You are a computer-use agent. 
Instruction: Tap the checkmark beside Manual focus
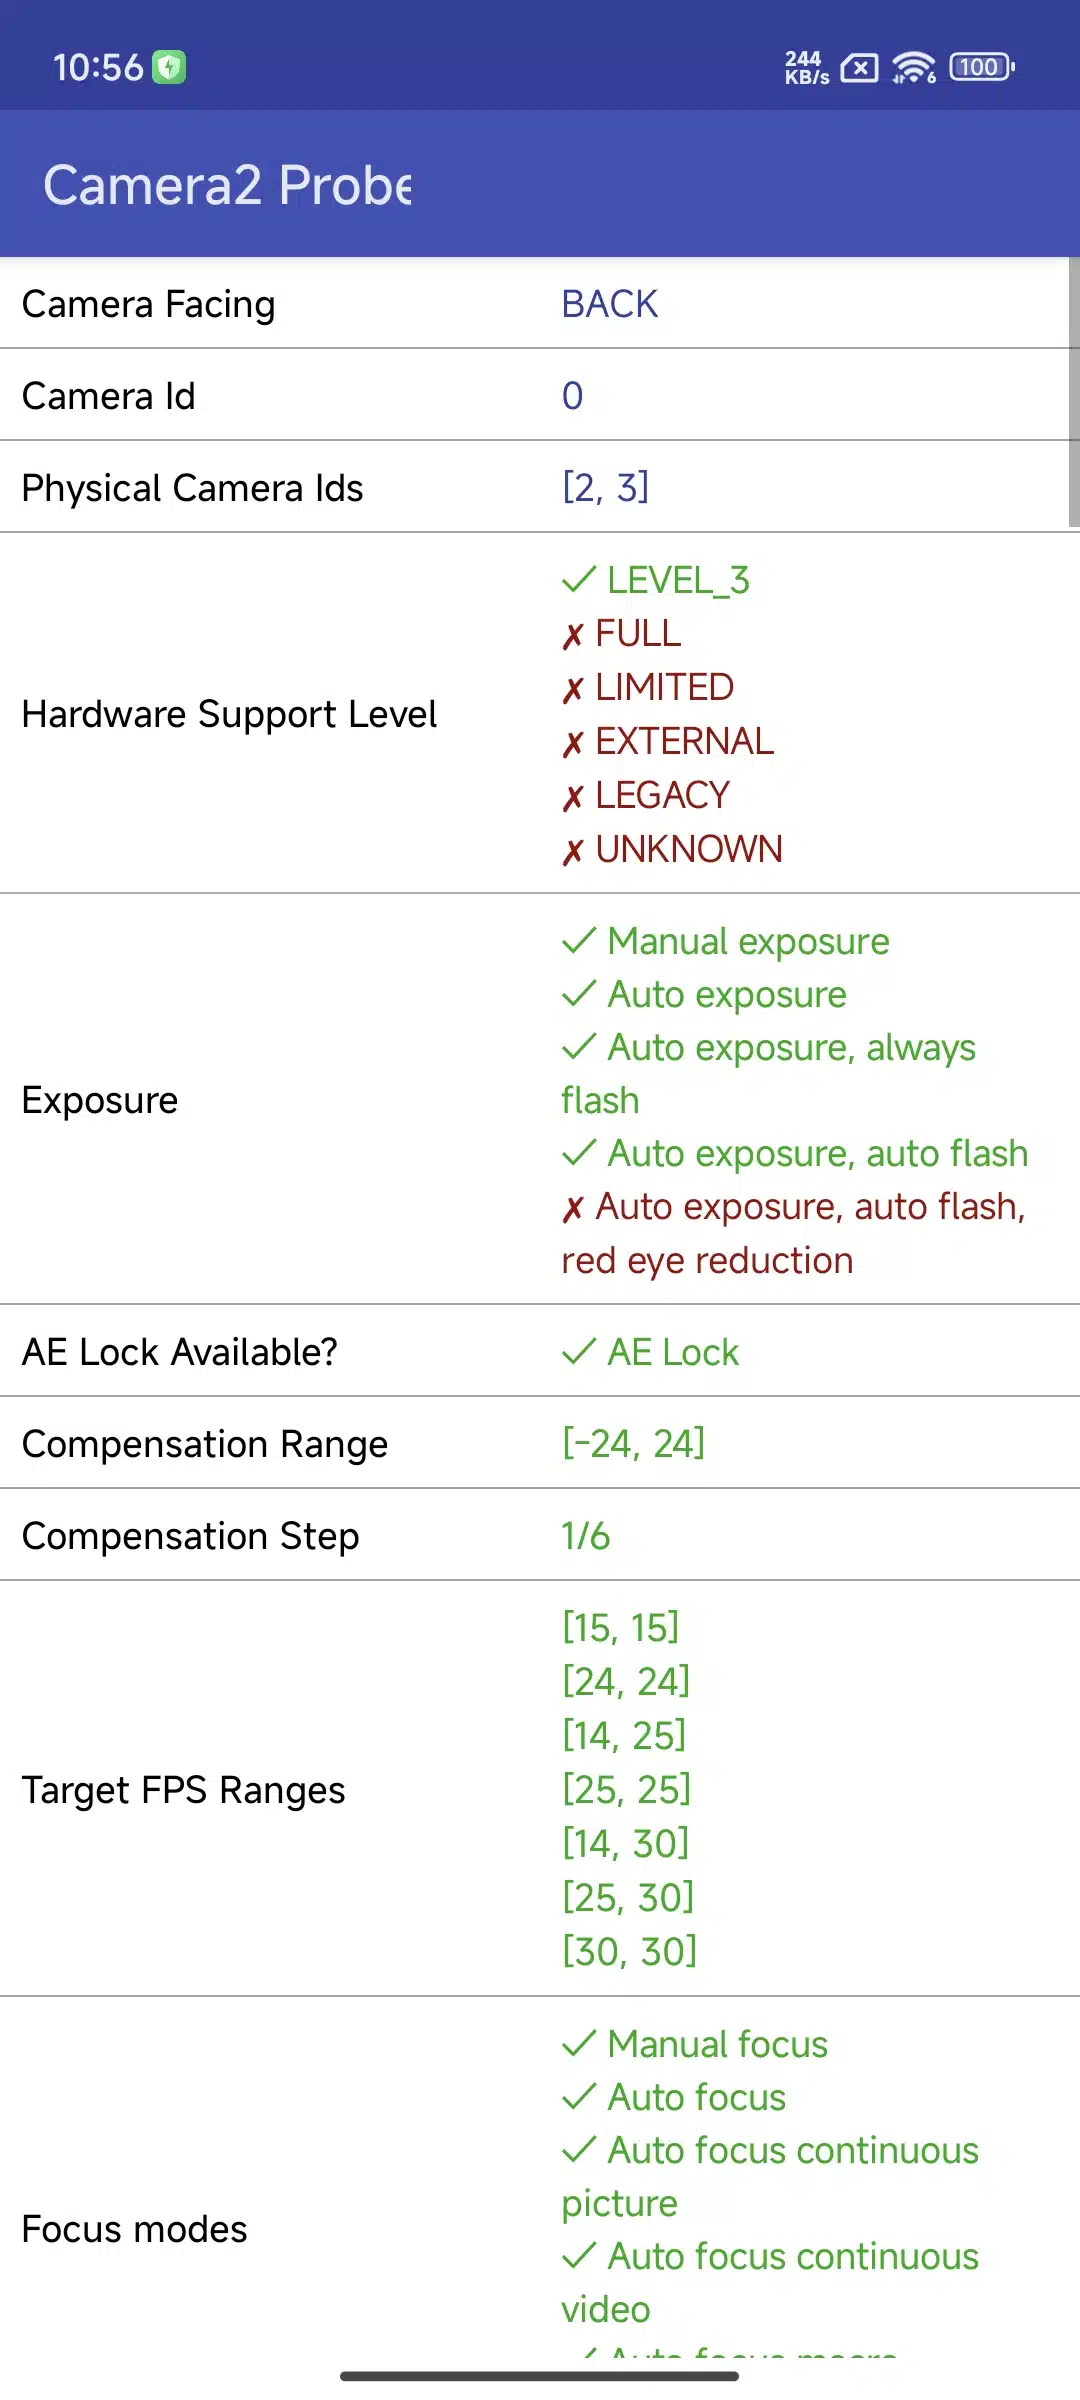click(x=579, y=2044)
